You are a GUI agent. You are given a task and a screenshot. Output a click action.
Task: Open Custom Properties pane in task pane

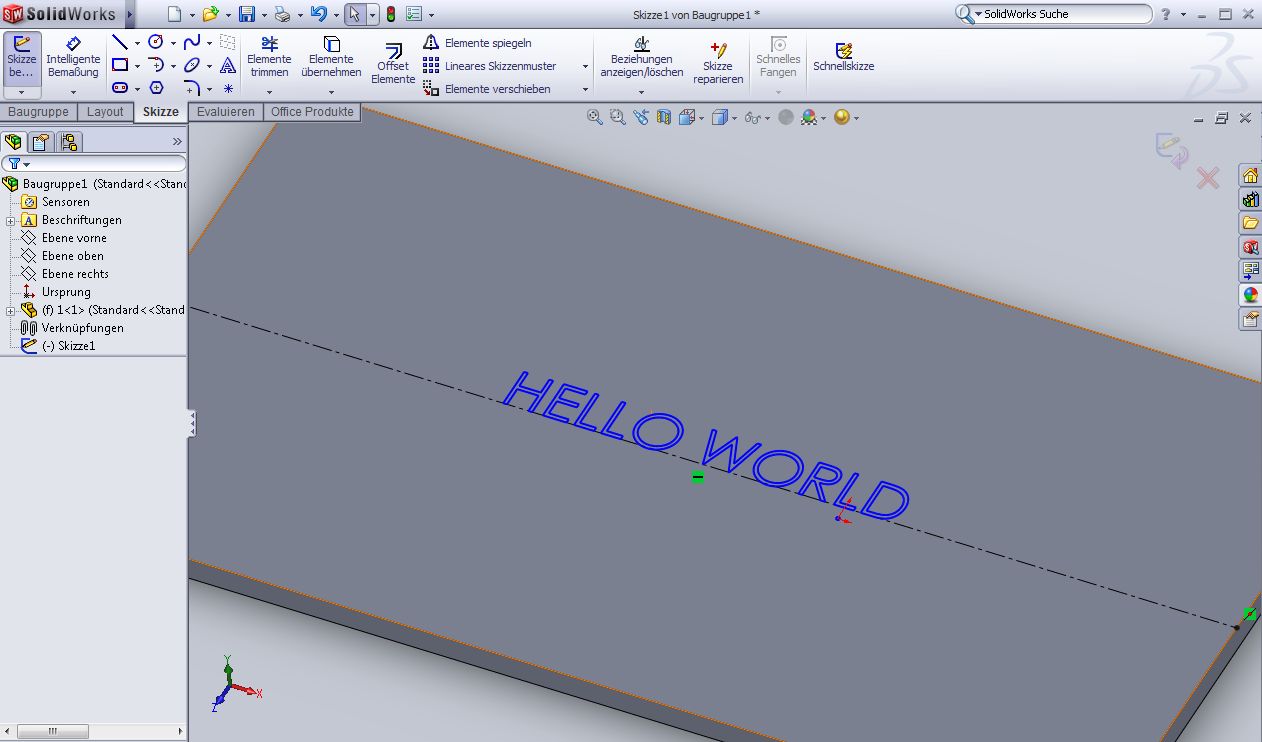coord(1250,319)
